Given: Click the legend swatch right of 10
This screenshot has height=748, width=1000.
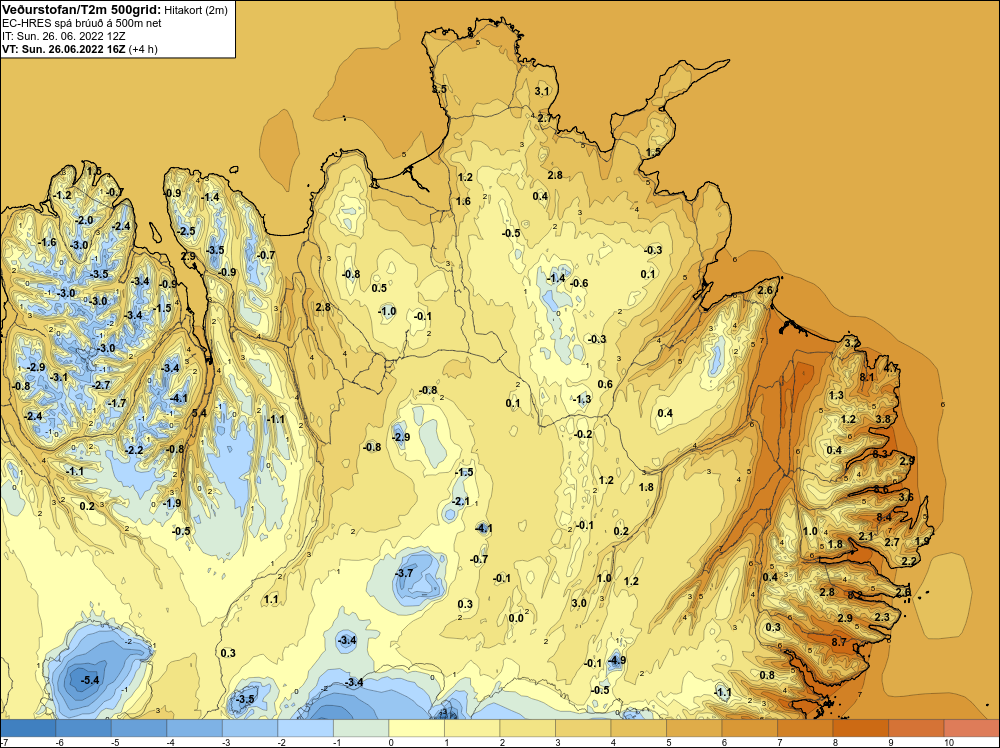Looking at the screenshot, I should pos(971,728).
